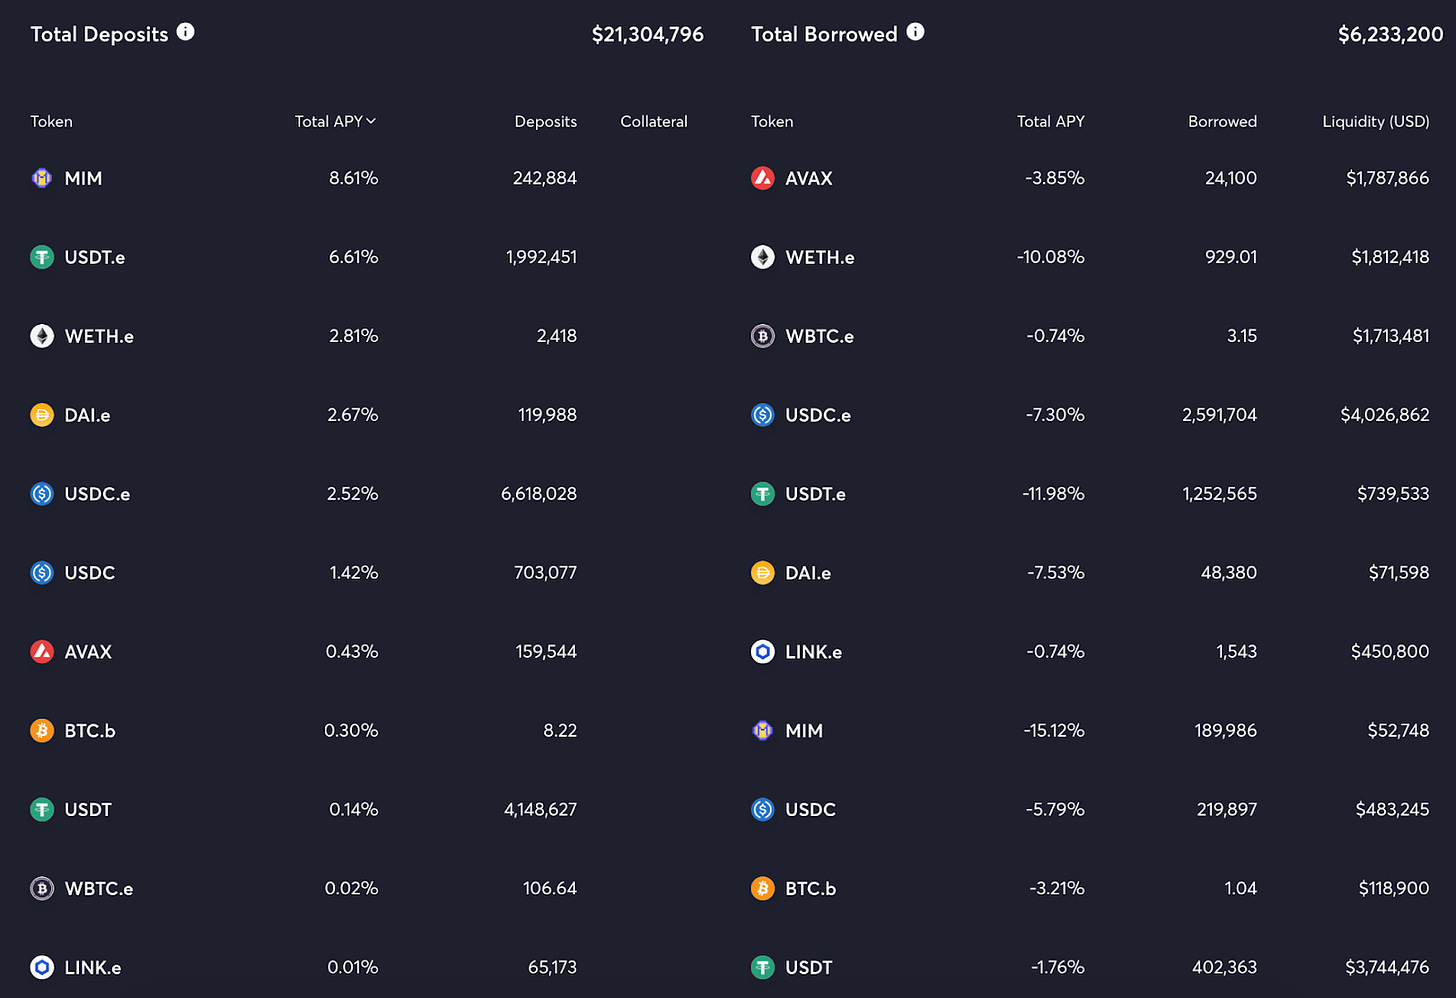Screen dimensions: 1456x998
Task: Sort borrowed table by Borrowed column header
Action: click(1222, 121)
